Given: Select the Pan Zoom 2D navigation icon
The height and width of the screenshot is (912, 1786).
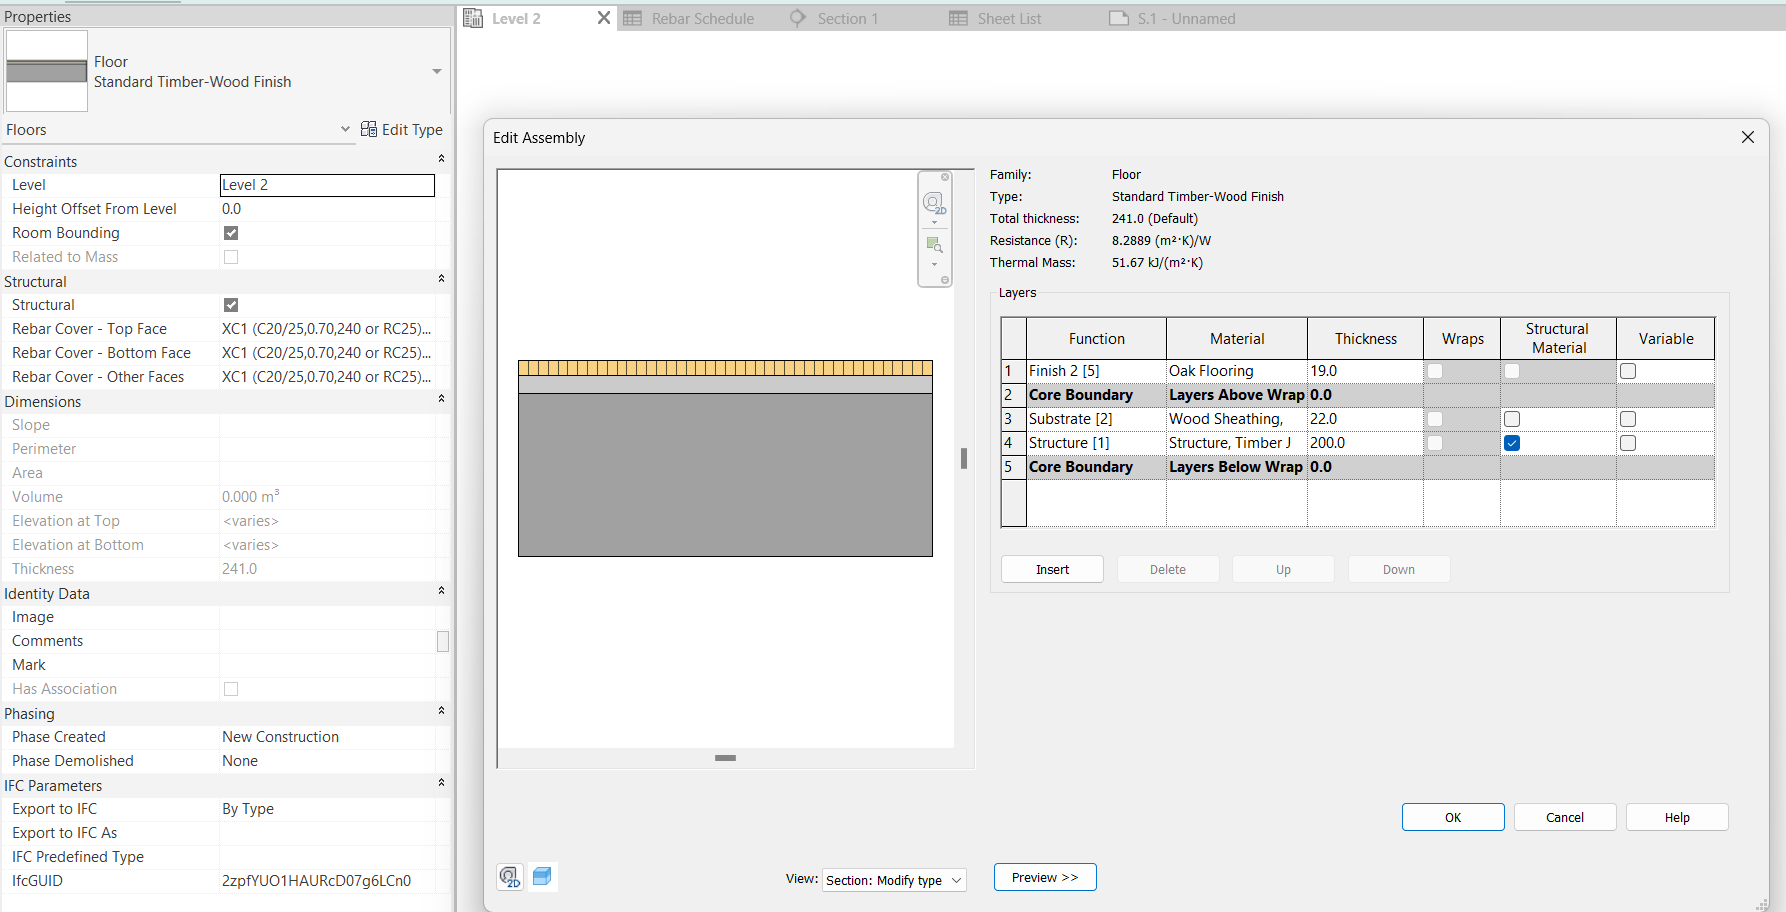Looking at the screenshot, I should 934,202.
